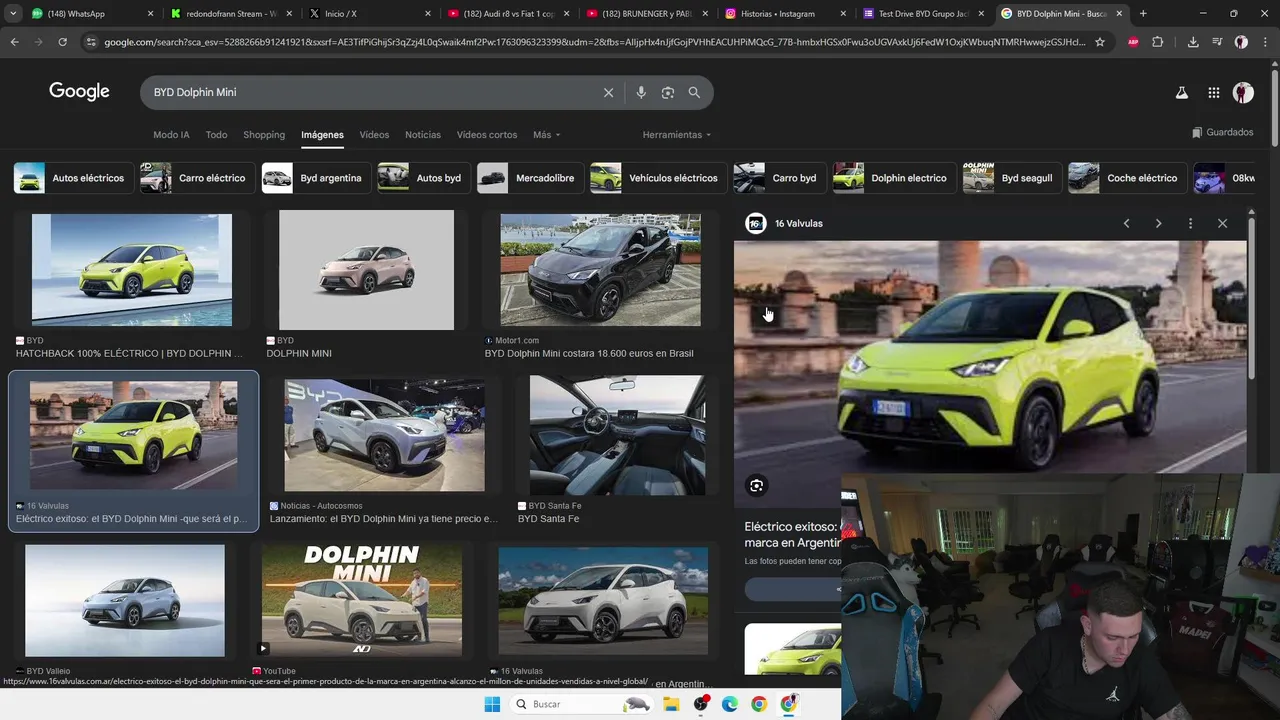Open Google account profile picture
The image size is (1280, 720).
(x=1243, y=92)
